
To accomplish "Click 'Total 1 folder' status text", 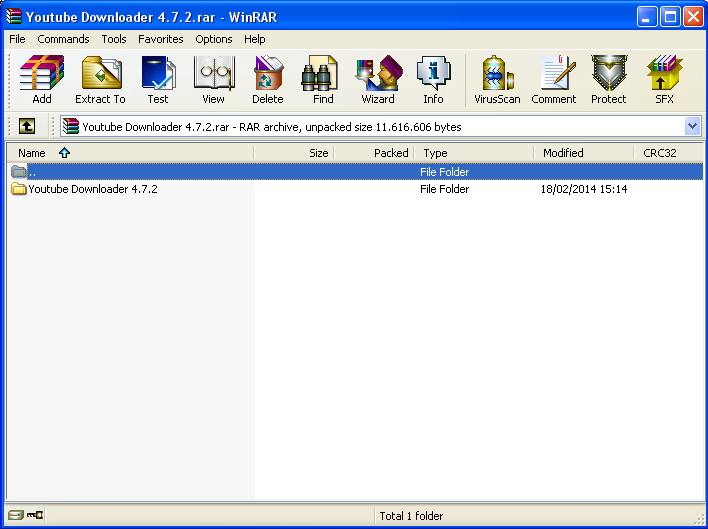I will point(411,515).
